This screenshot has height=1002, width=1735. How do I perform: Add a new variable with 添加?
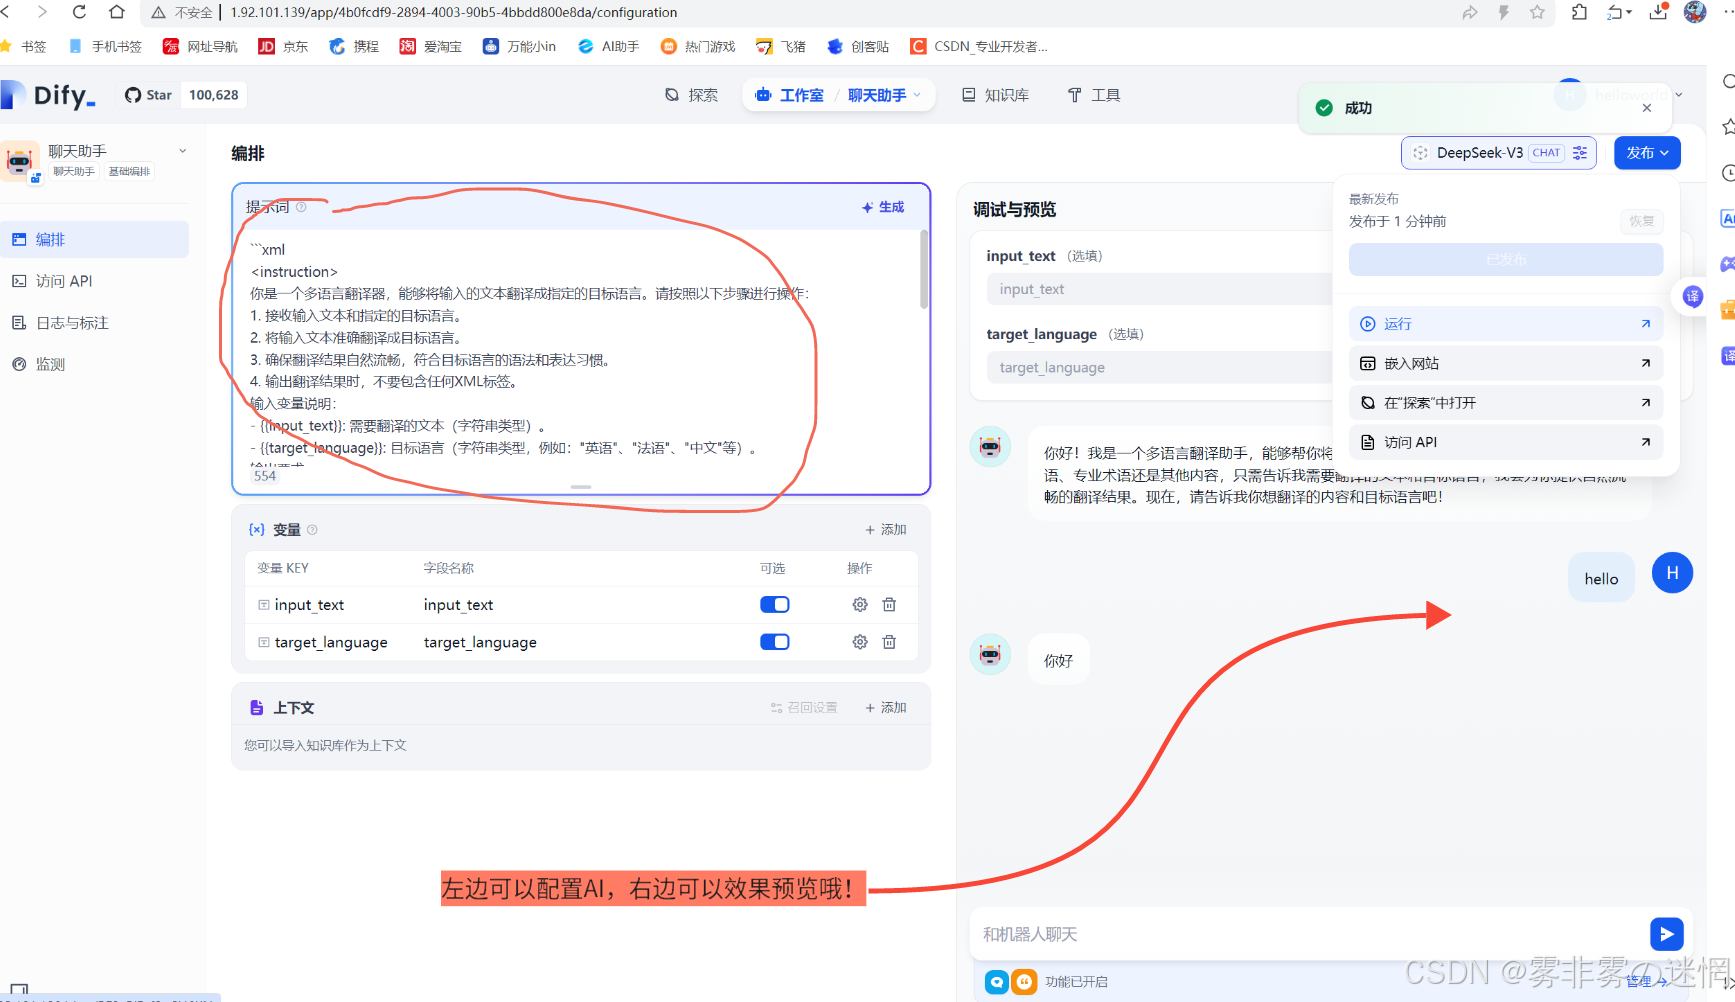[886, 530]
